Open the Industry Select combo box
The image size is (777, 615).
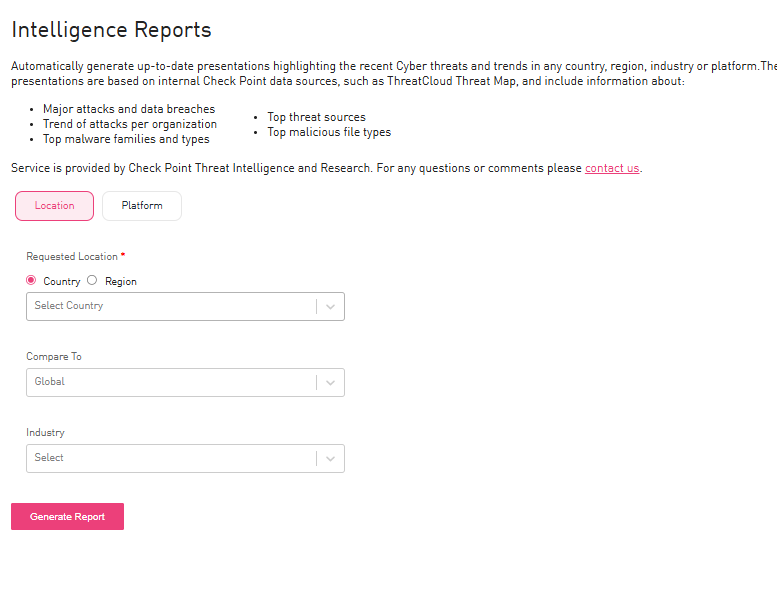tap(170, 458)
